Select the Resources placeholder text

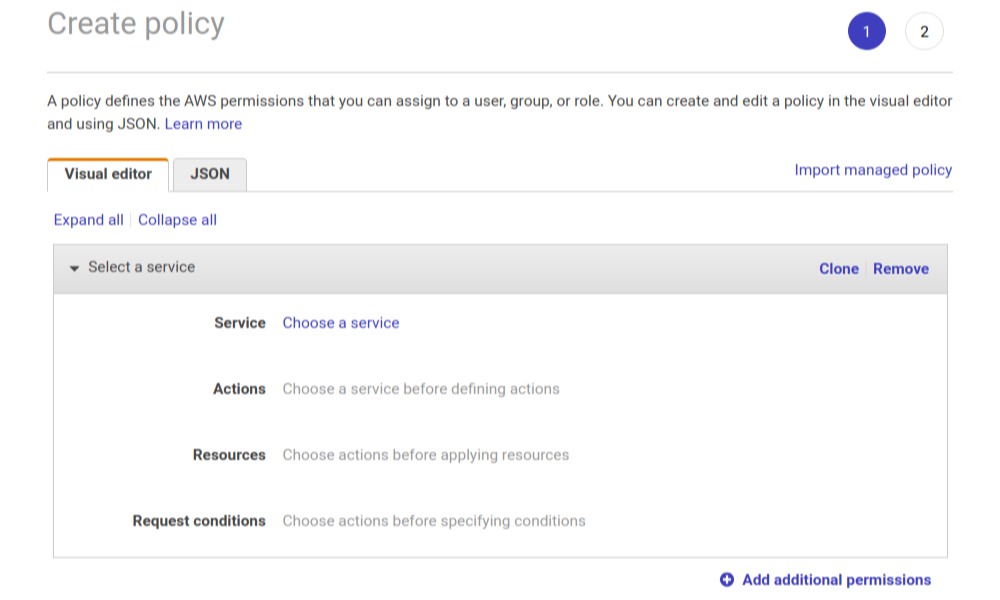(x=425, y=455)
